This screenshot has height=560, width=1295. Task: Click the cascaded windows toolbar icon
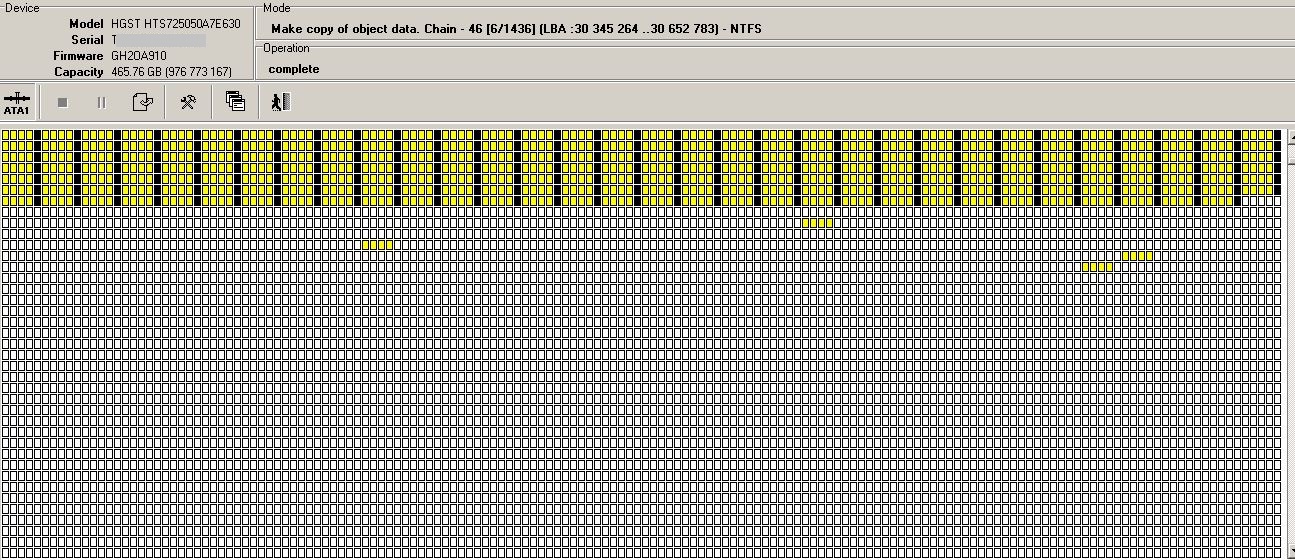click(x=235, y=101)
